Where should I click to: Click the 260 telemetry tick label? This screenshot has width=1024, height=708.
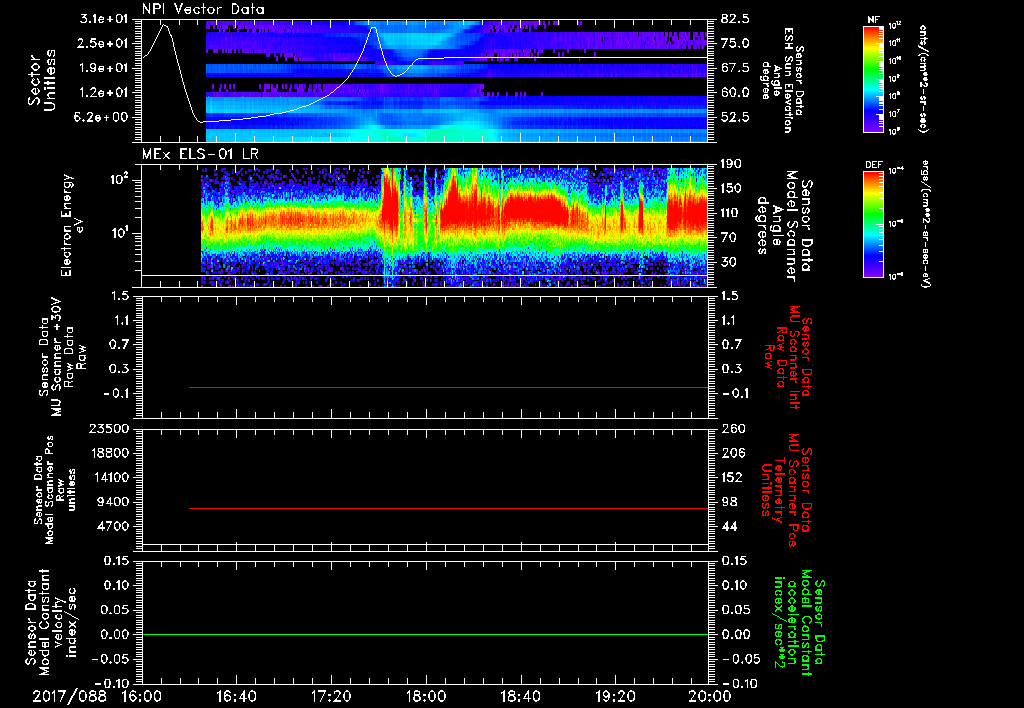point(732,428)
